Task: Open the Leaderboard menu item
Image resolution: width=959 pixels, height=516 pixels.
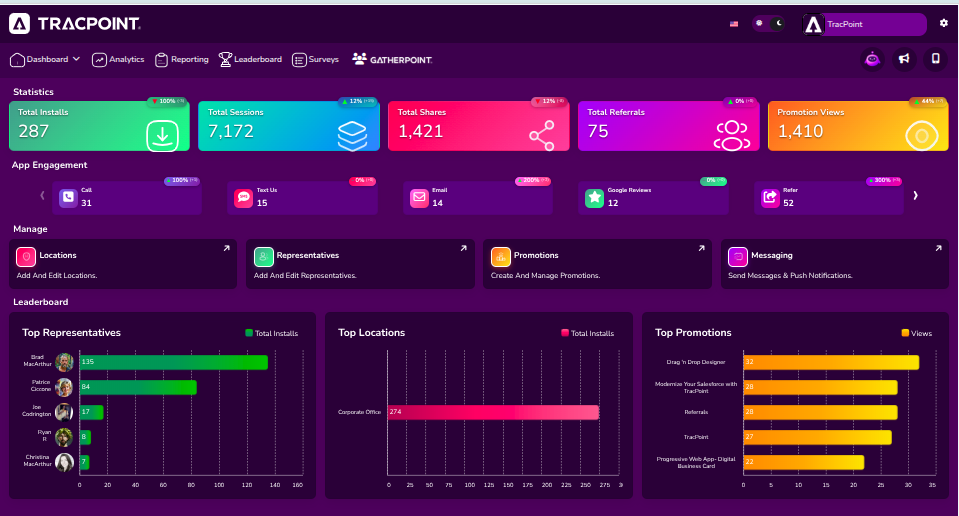Action: point(251,59)
